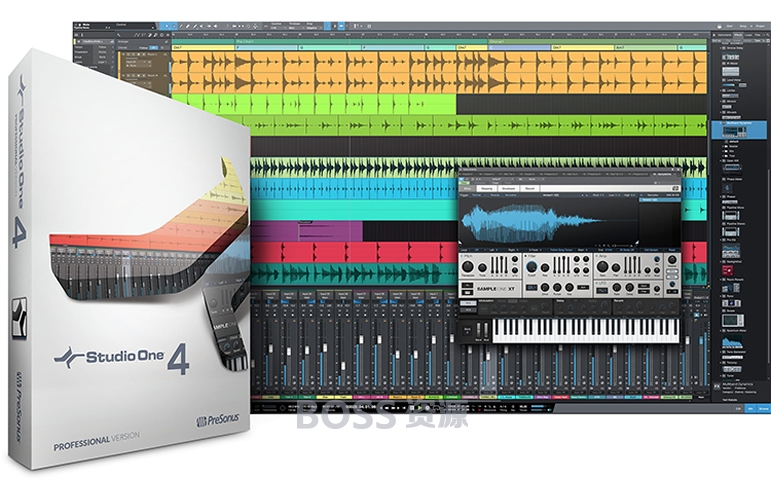Open the Instruments browser tab
The width and height of the screenshot is (771, 479).
coord(724,35)
